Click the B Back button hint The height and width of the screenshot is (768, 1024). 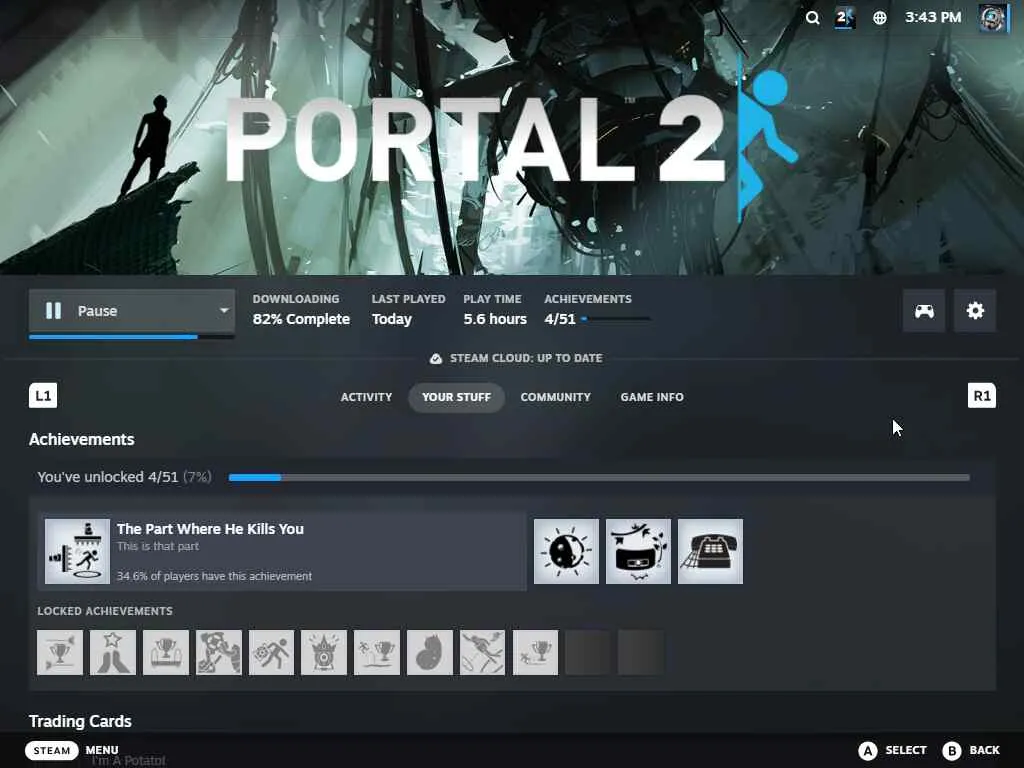(x=971, y=750)
